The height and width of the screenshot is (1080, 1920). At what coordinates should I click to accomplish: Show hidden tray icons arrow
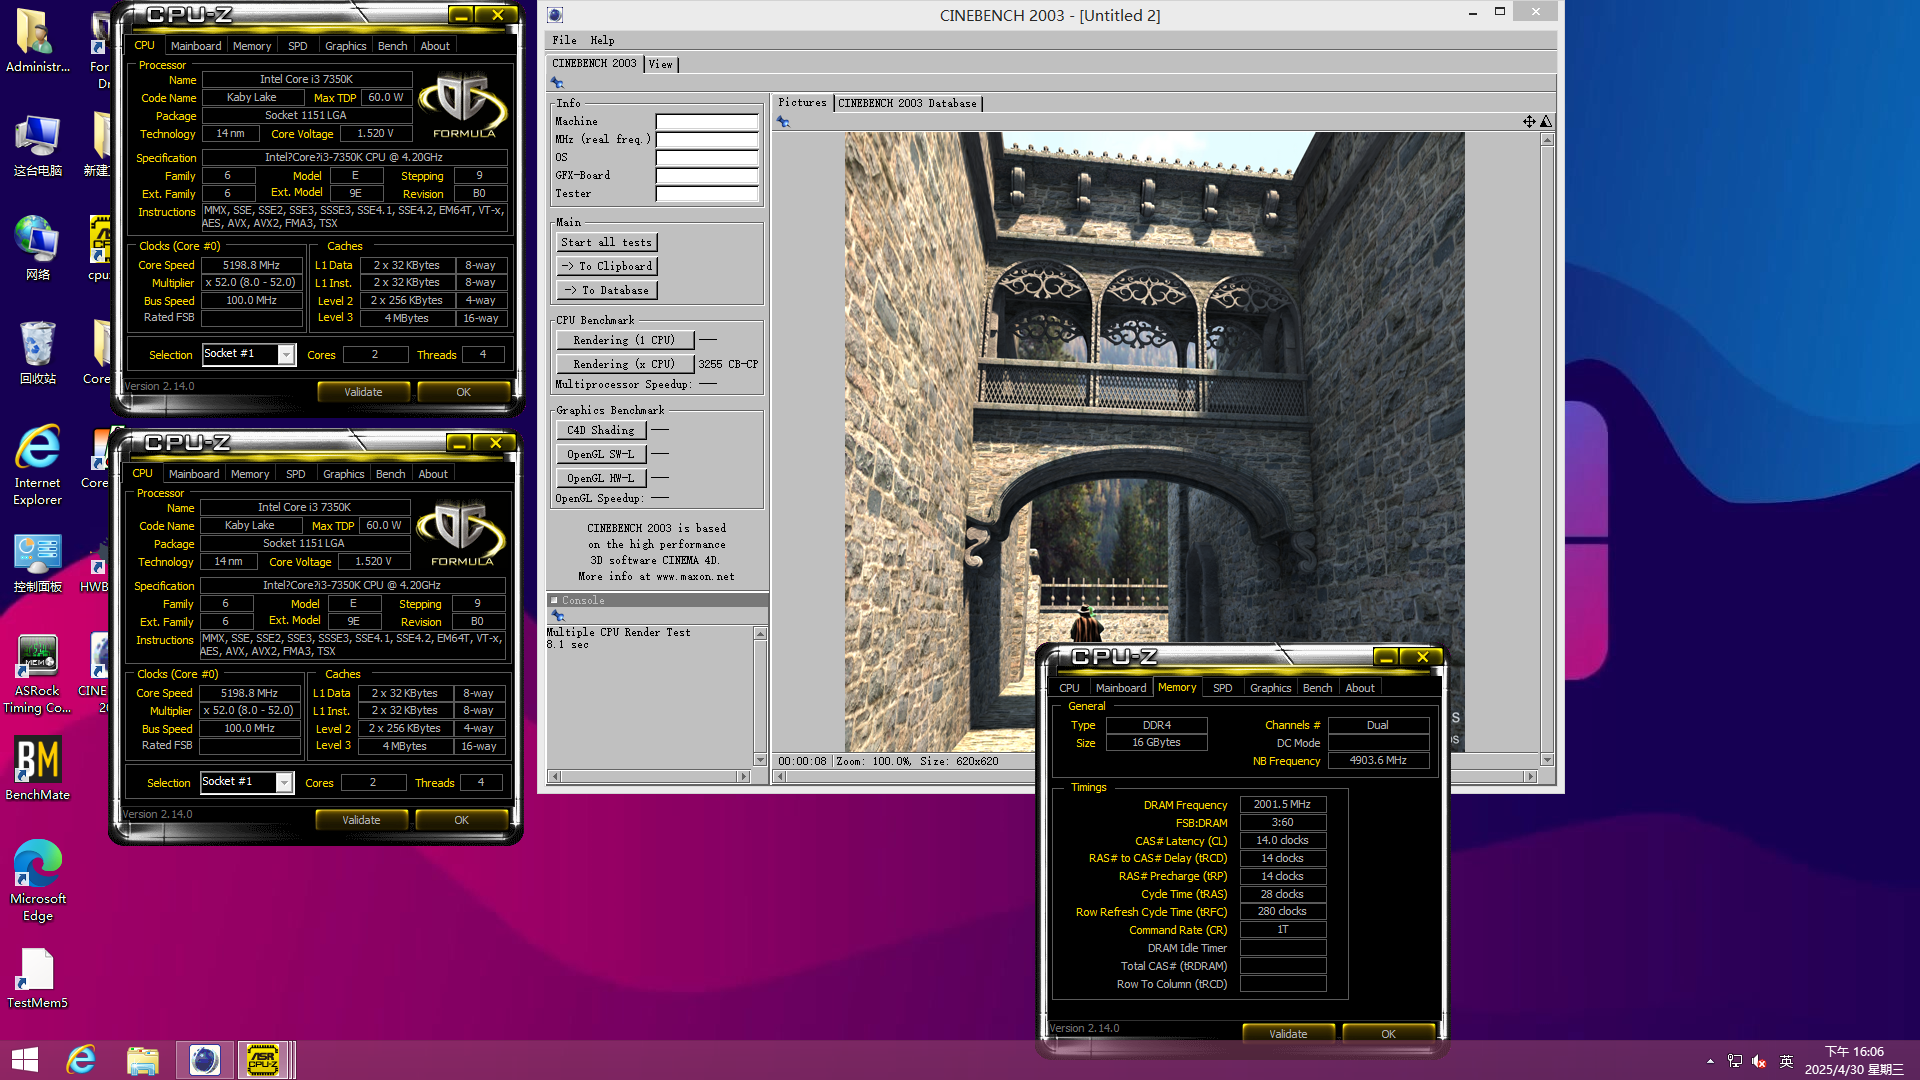tap(1710, 1061)
